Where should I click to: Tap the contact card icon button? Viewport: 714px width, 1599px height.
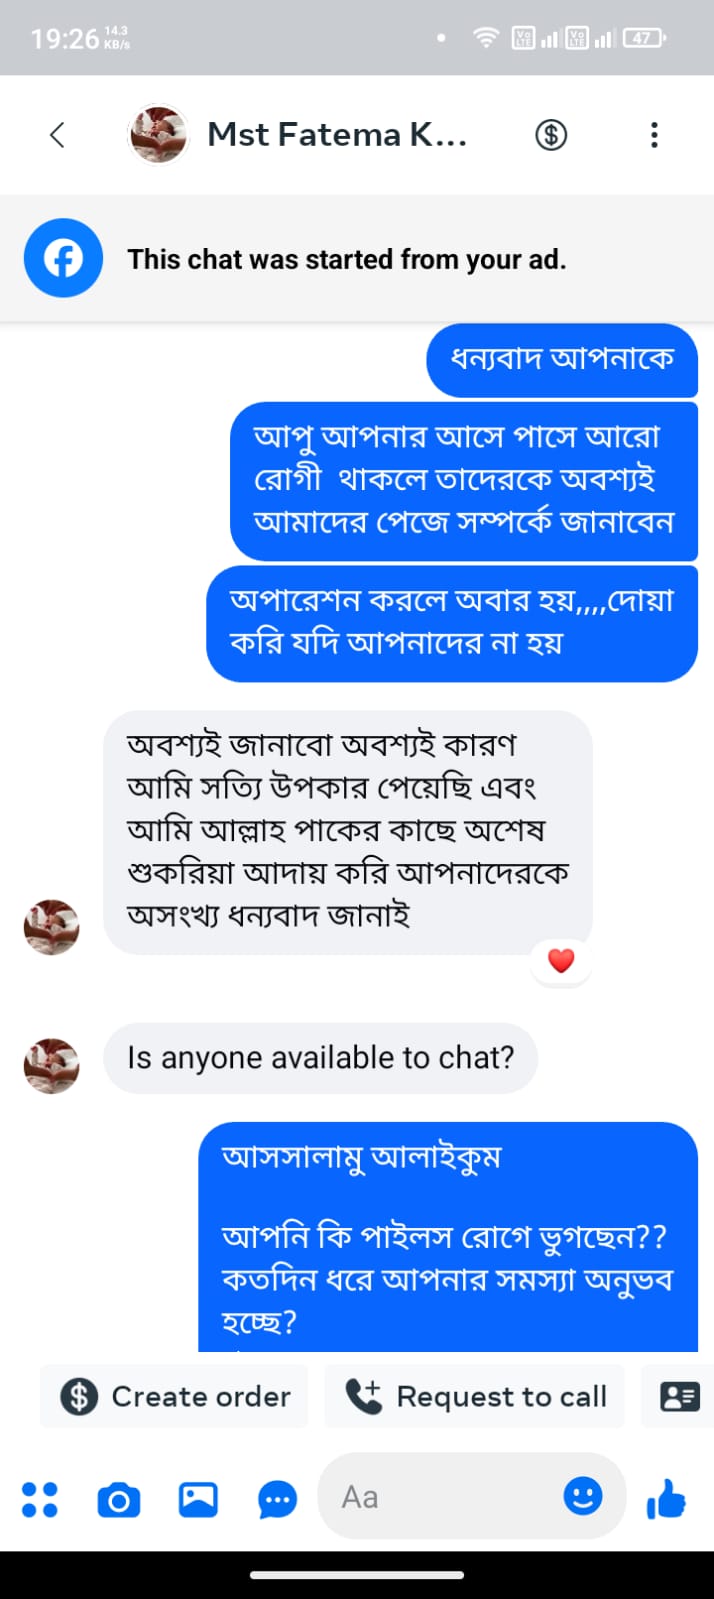point(680,1396)
